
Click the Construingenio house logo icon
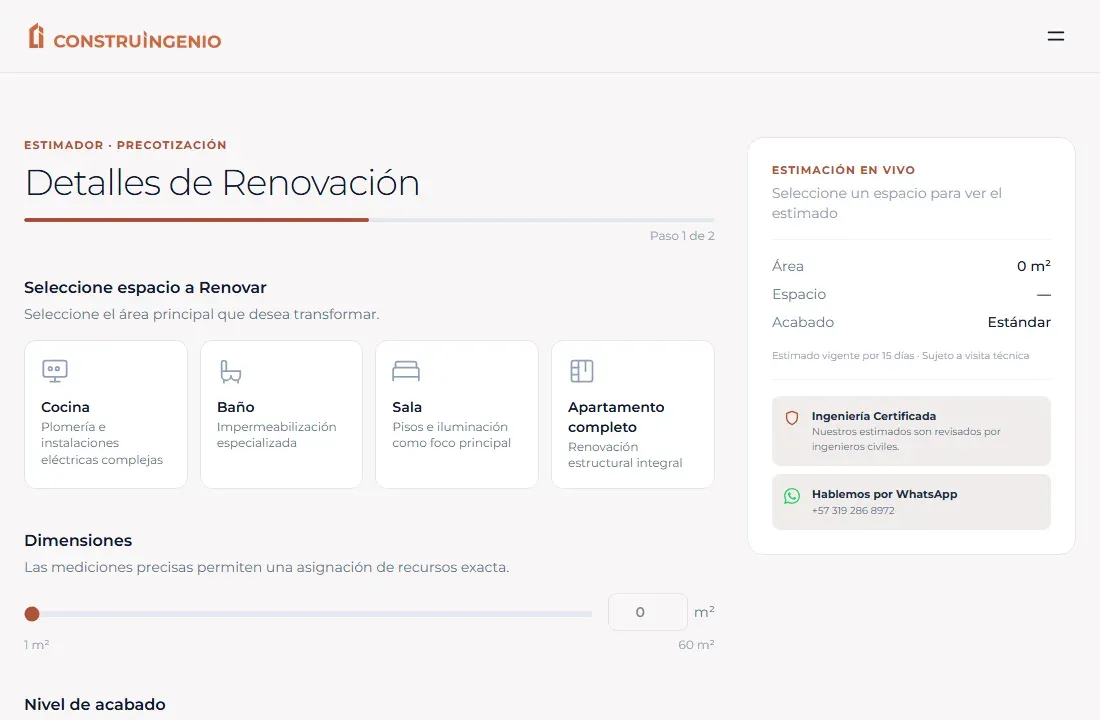tap(36, 36)
